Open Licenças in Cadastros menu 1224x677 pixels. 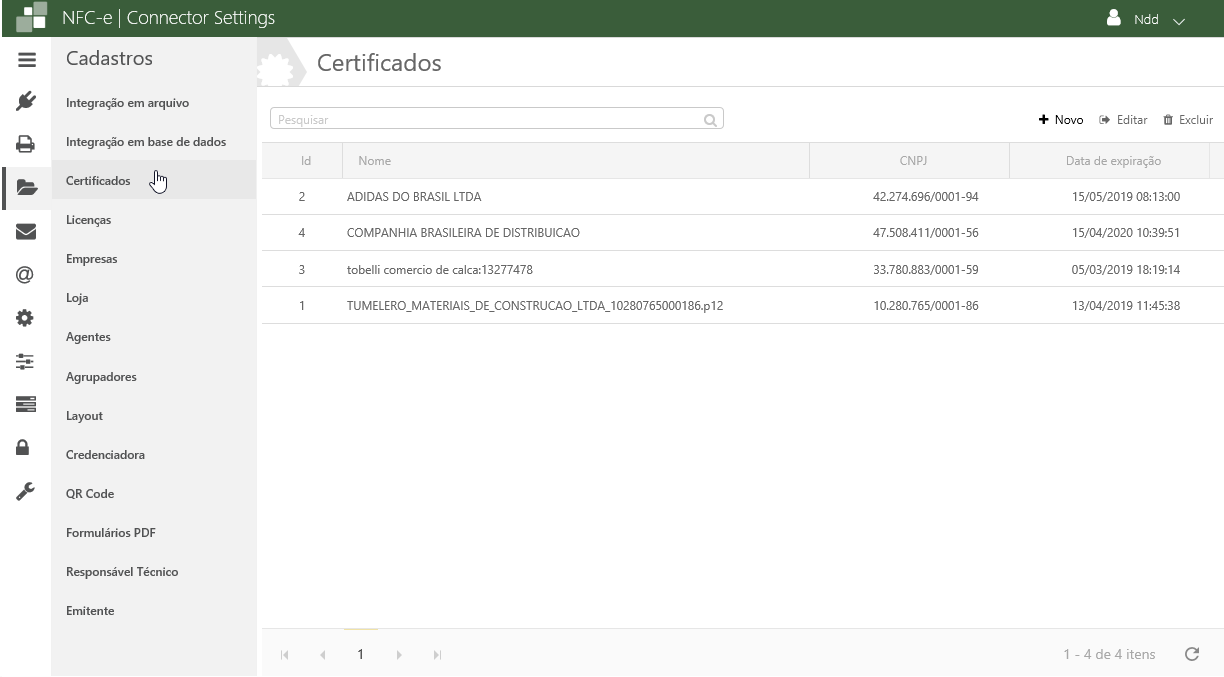click(89, 220)
